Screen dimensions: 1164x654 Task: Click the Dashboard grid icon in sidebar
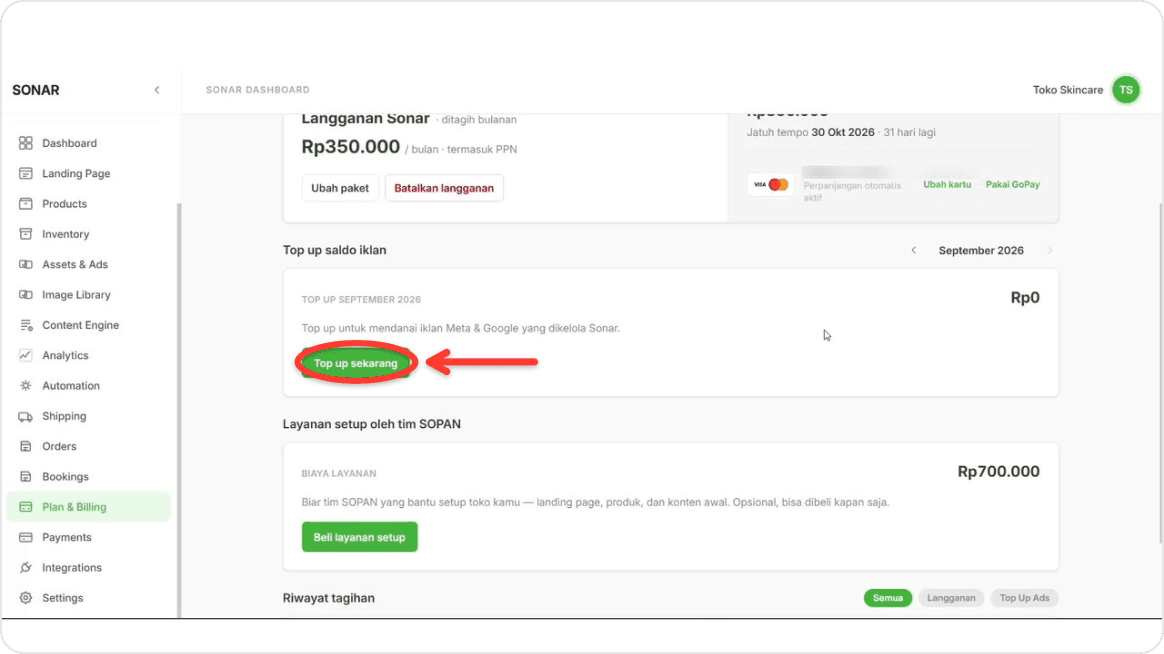(x=26, y=143)
